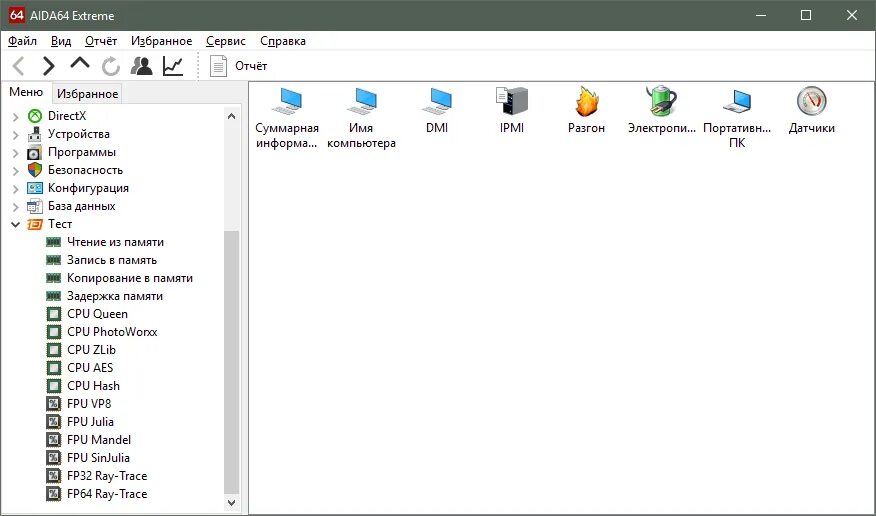
Task: Open the Сервис menu
Action: (x=226, y=41)
